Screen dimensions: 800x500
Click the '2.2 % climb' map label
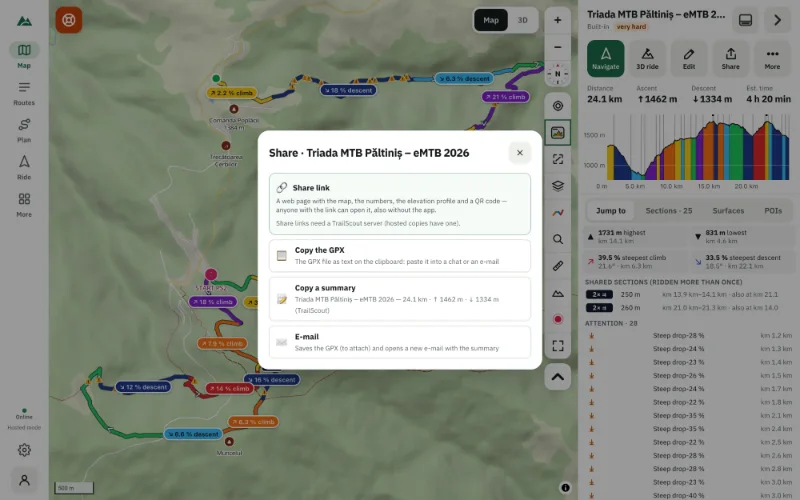click(x=232, y=93)
